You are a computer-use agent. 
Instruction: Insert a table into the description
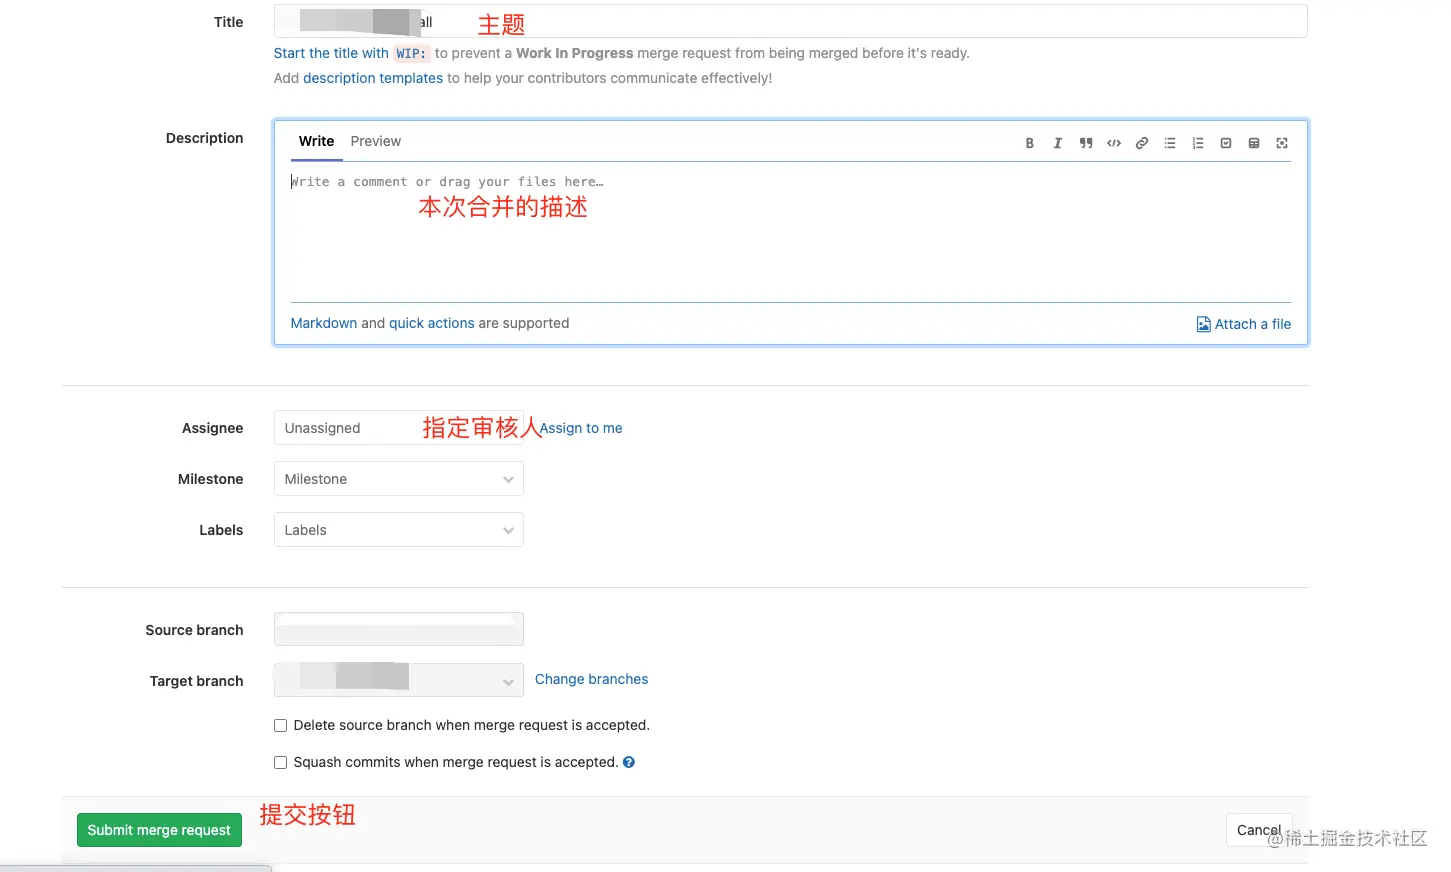point(1254,143)
